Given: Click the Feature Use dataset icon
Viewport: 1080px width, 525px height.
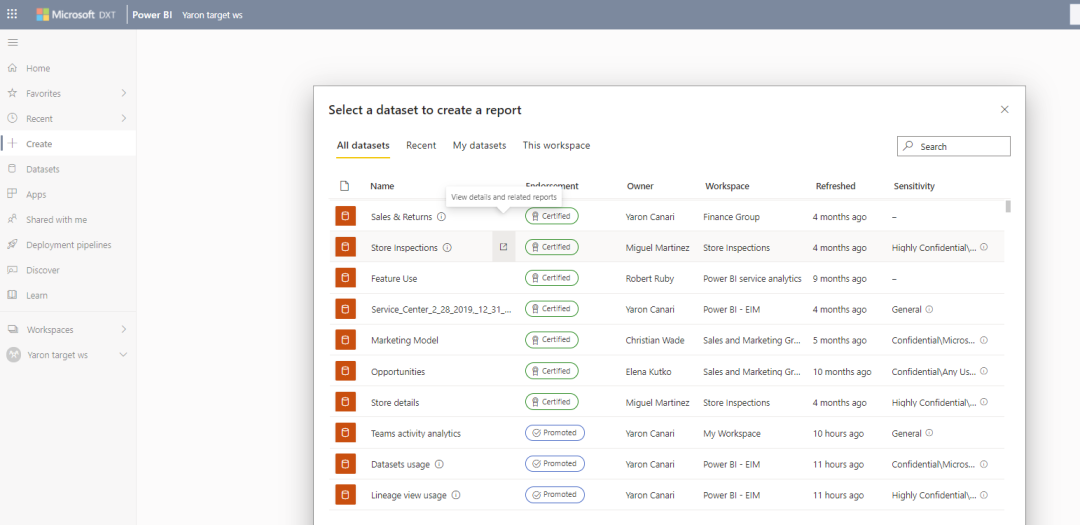Looking at the screenshot, I should [345, 278].
